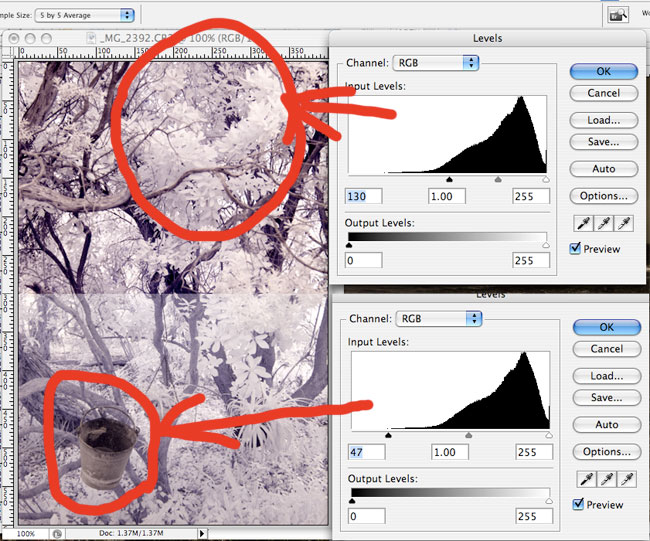Expand Channel dropdown in lower Levels dialog
The width and height of the screenshot is (650, 541).
tap(437, 319)
